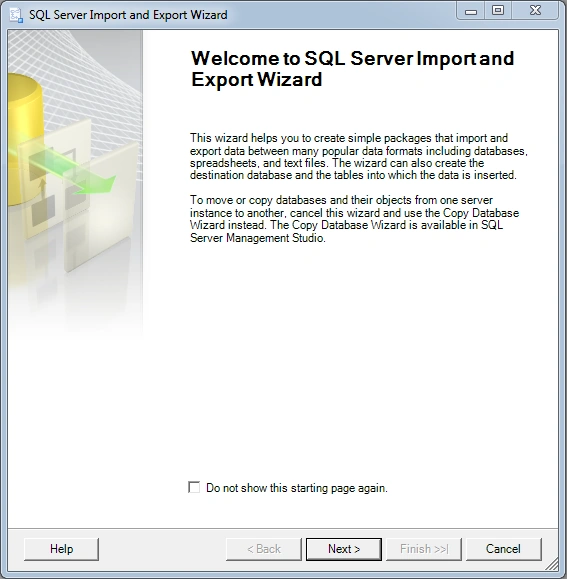
Task: Click the window resize grip corner
Action: point(553,564)
